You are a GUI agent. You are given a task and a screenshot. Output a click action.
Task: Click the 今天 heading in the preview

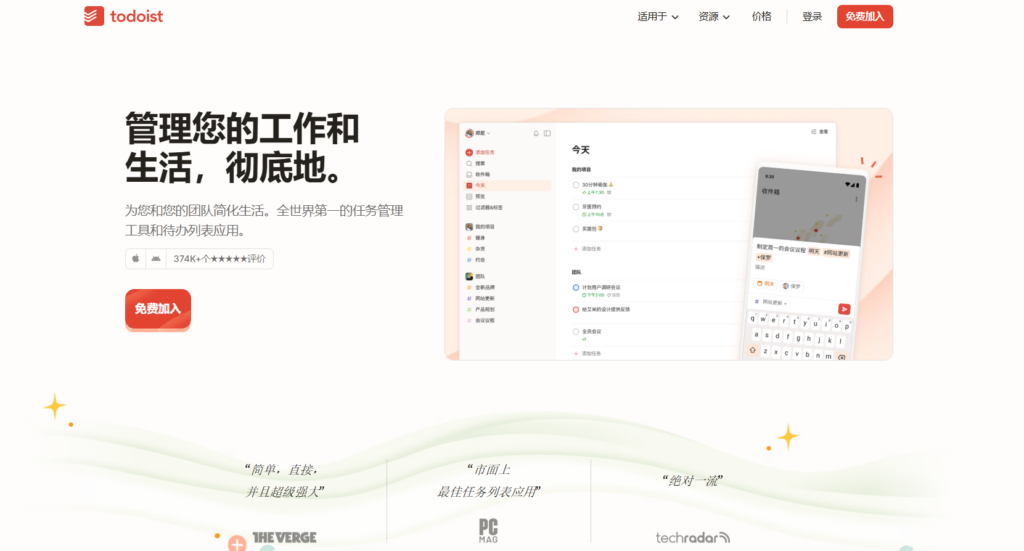pos(581,150)
